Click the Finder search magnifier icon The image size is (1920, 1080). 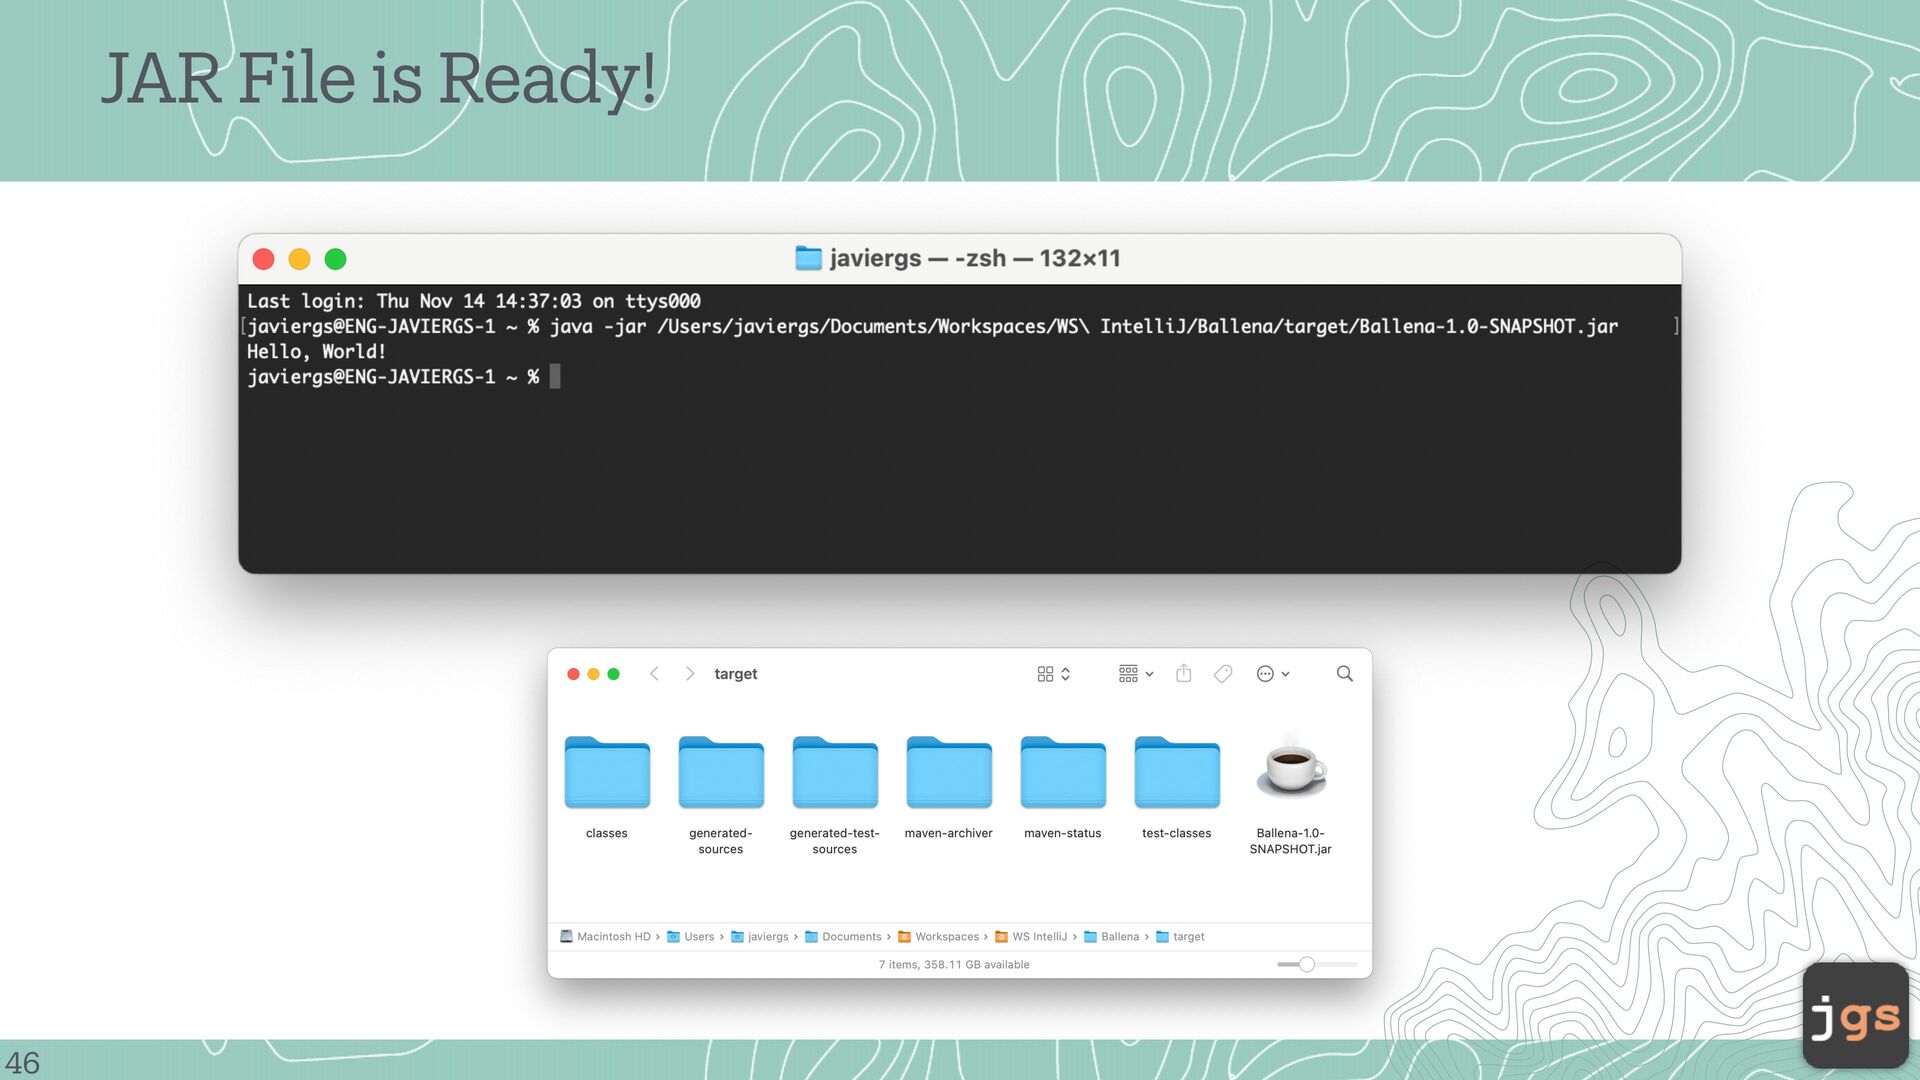[x=1344, y=674]
